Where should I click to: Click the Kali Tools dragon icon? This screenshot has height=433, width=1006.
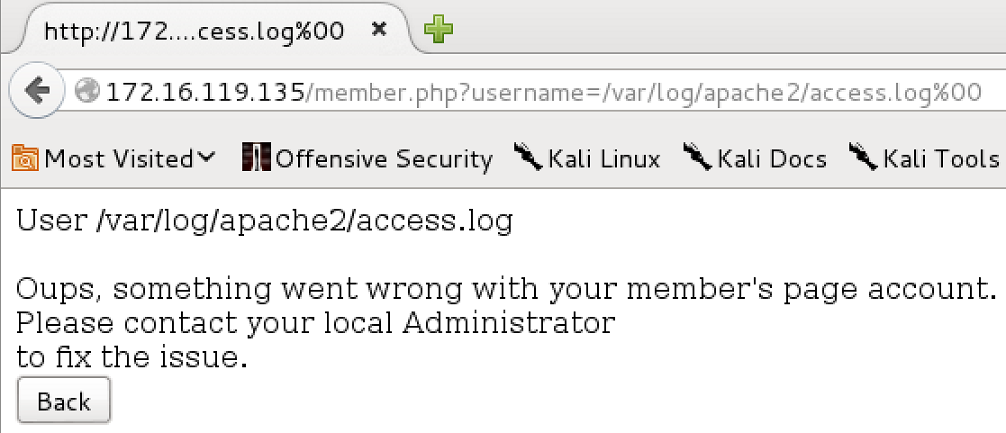coord(864,157)
